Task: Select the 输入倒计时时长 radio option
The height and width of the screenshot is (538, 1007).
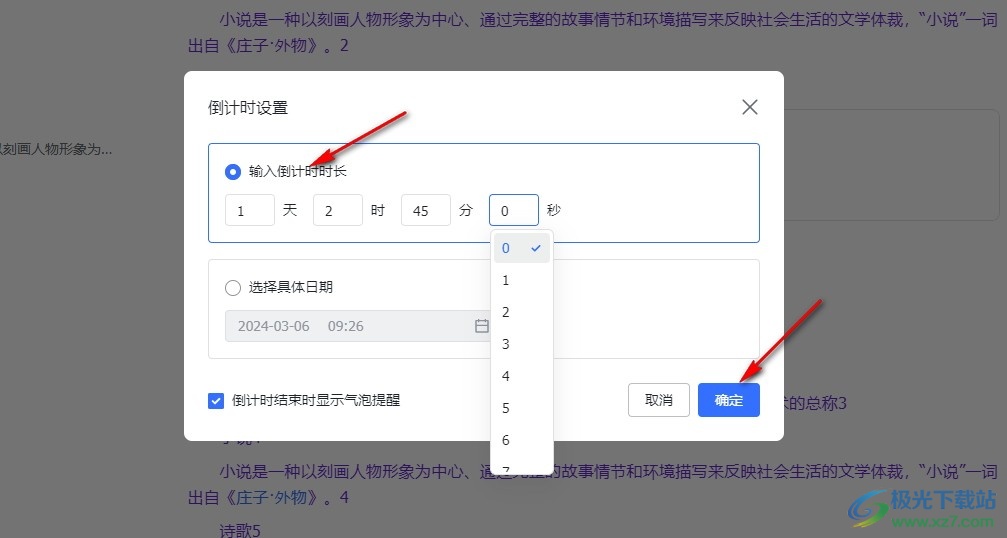Action: (x=232, y=171)
